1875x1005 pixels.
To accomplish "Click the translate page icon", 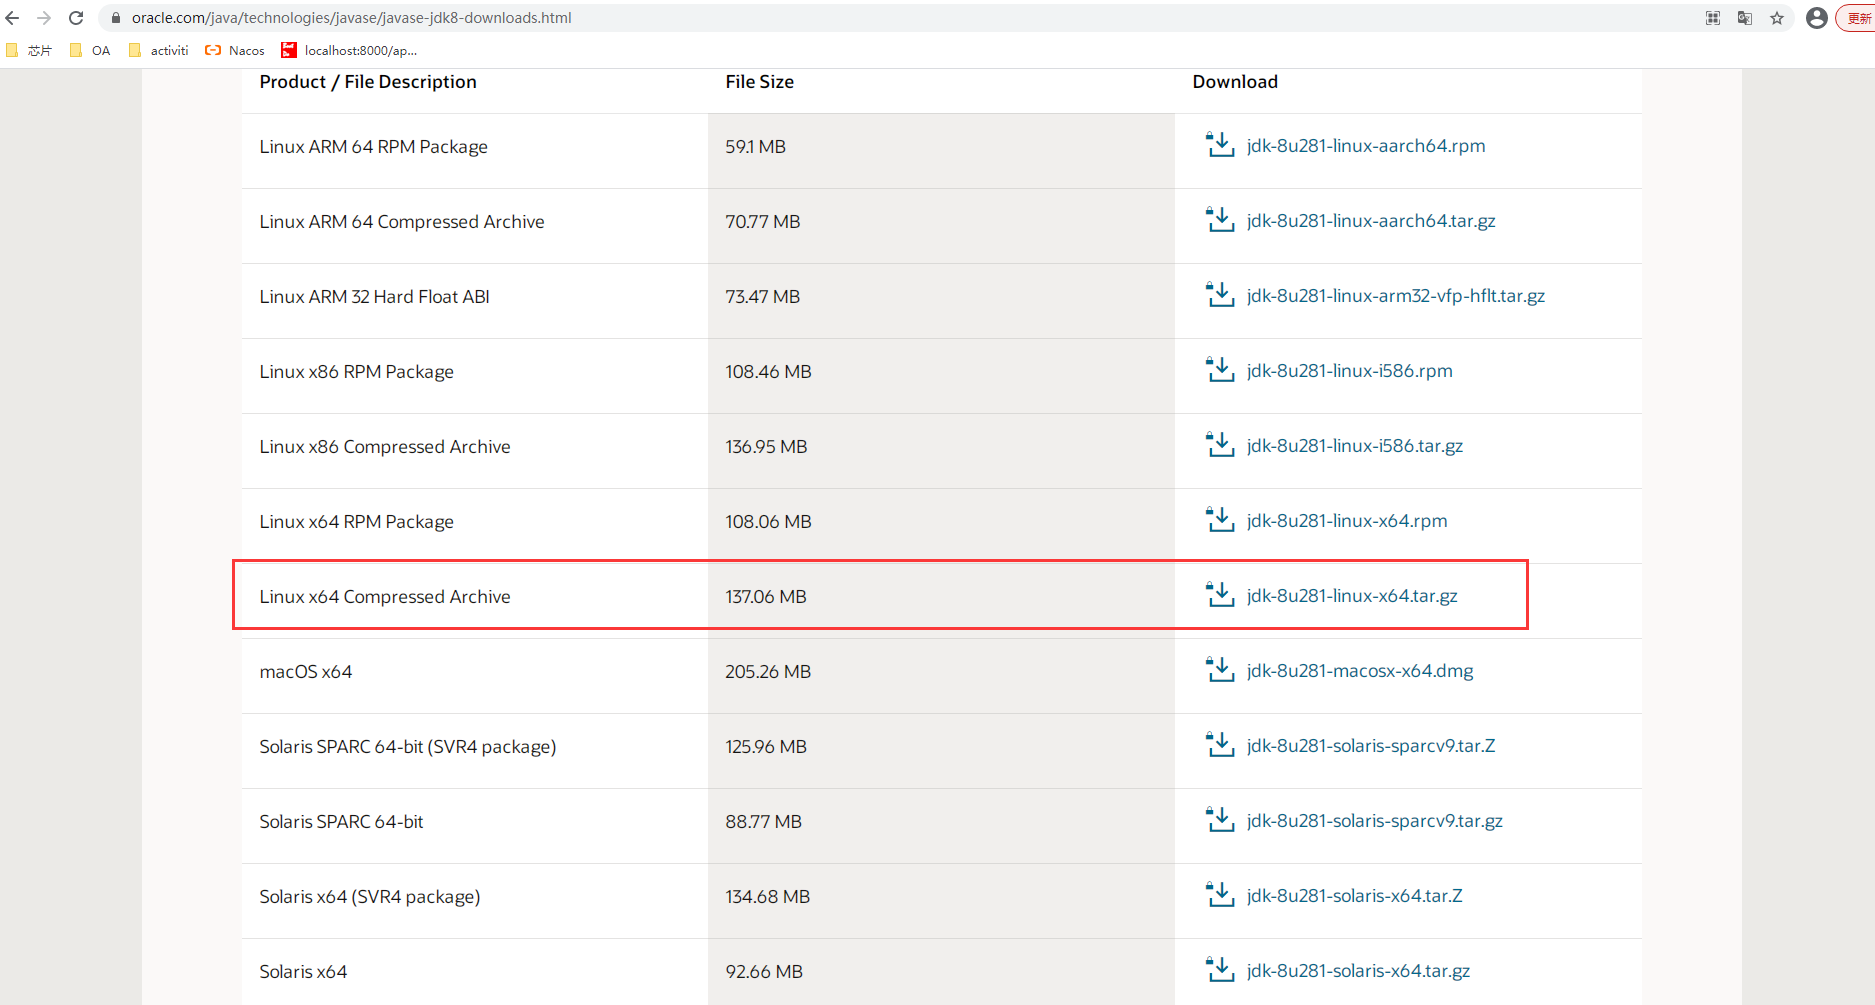I will click(x=1745, y=18).
